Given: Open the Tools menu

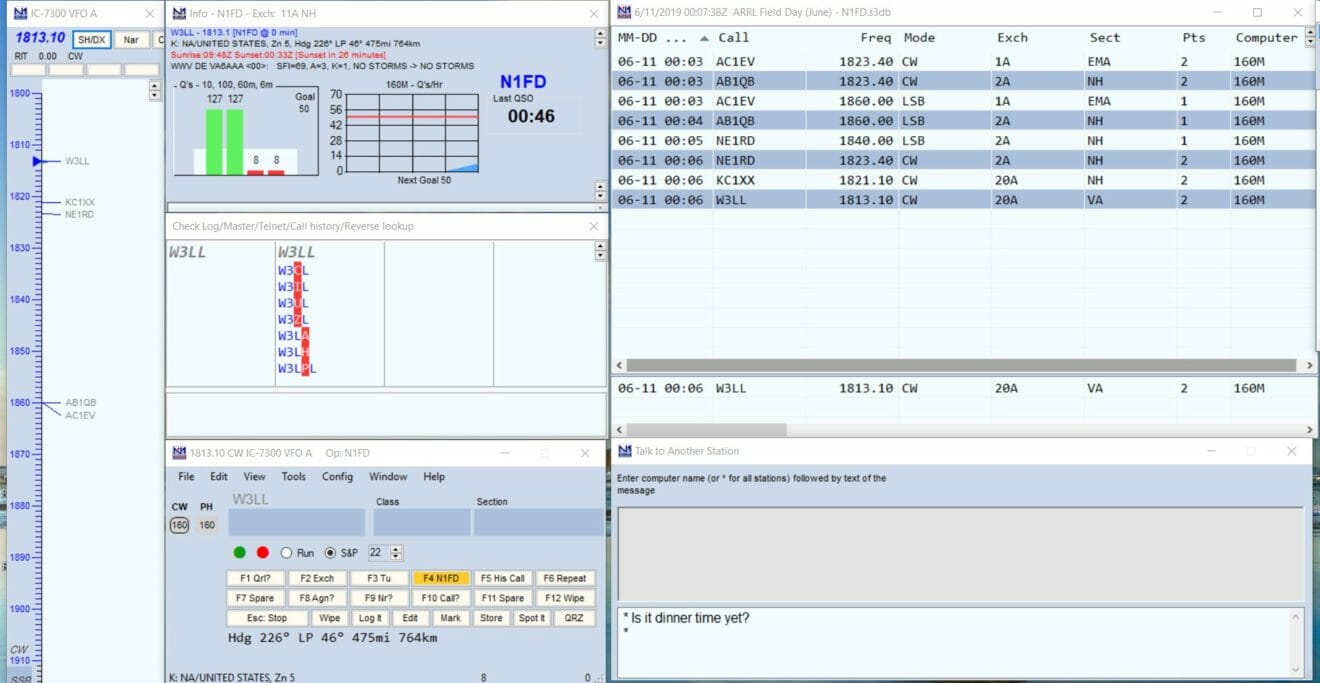Looking at the screenshot, I should click(293, 477).
